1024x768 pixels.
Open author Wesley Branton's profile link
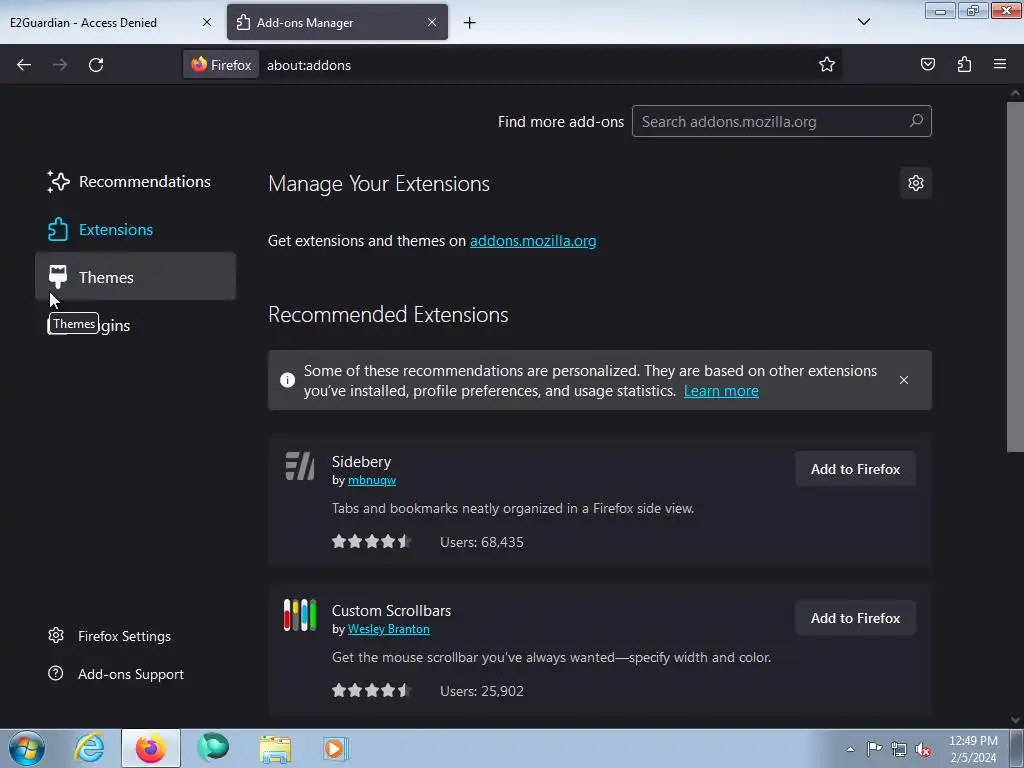tap(389, 629)
